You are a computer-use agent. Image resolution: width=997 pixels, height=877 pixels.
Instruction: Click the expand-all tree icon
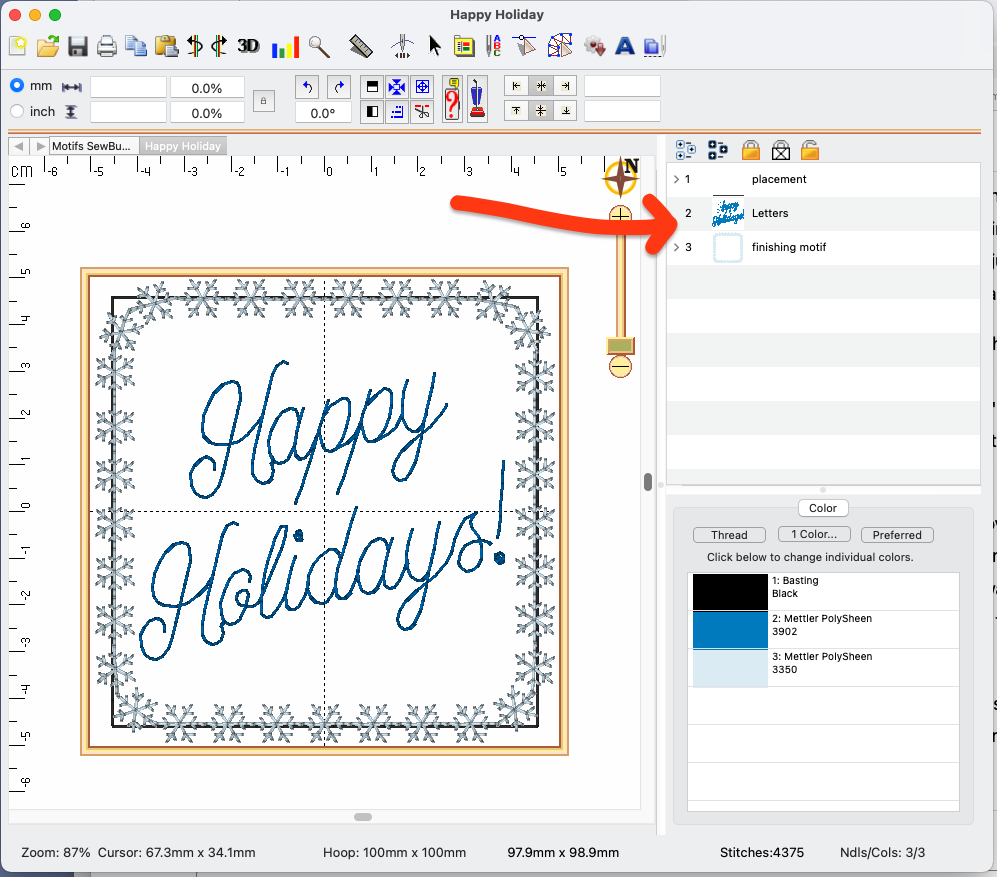[x=686, y=150]
